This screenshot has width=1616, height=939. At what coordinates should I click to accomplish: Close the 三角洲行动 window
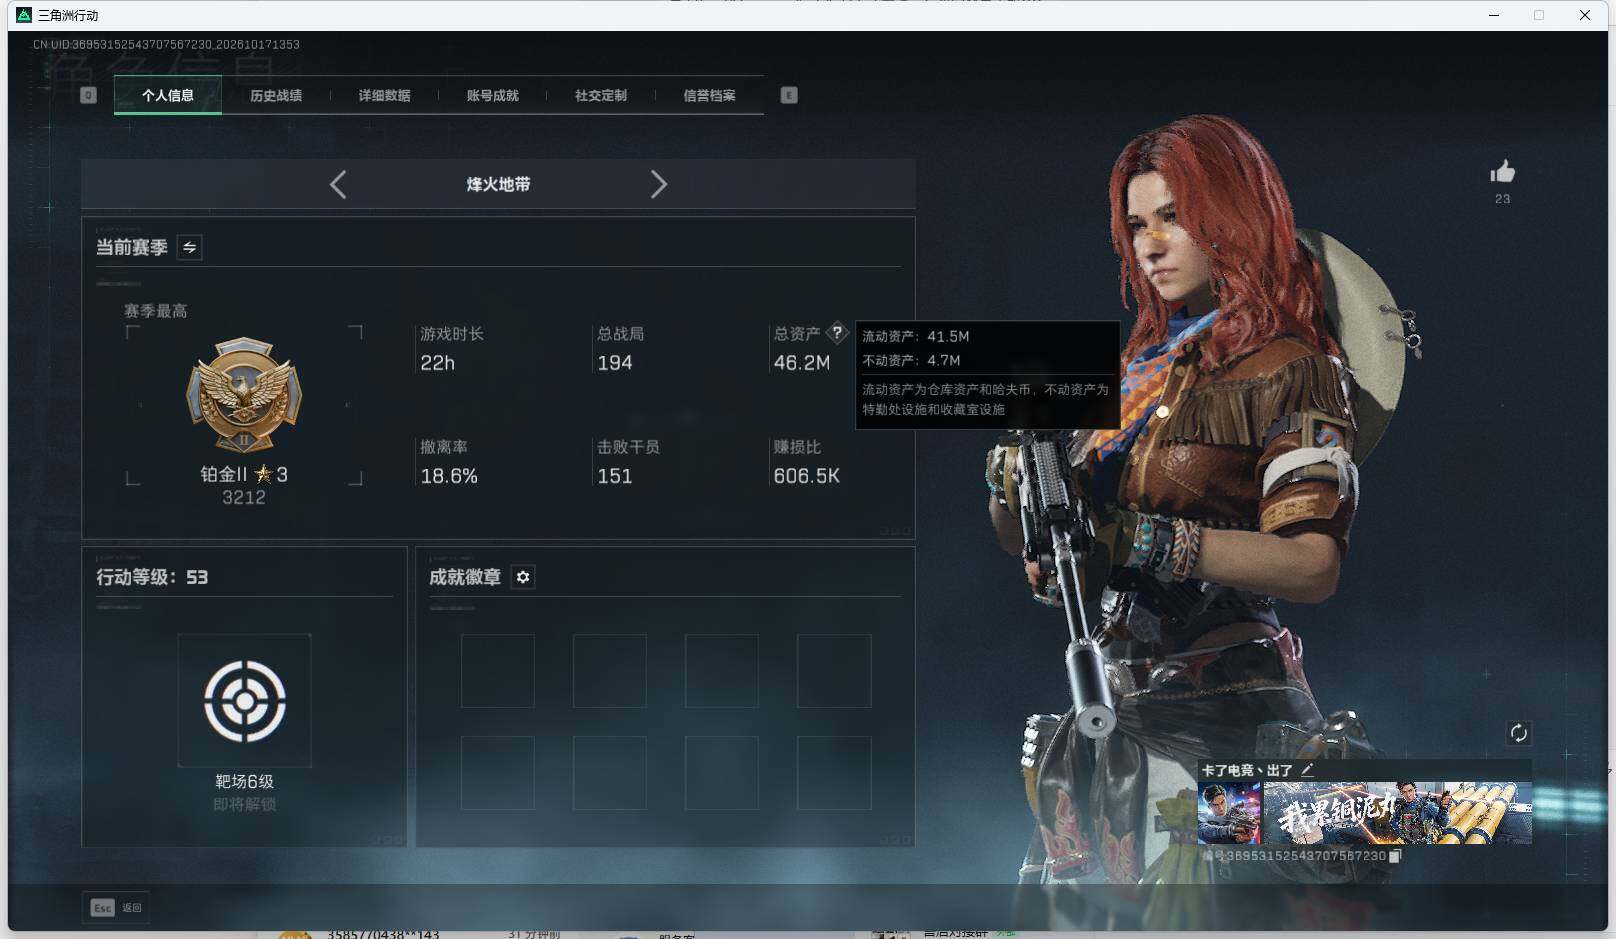tap(1585, 15)
